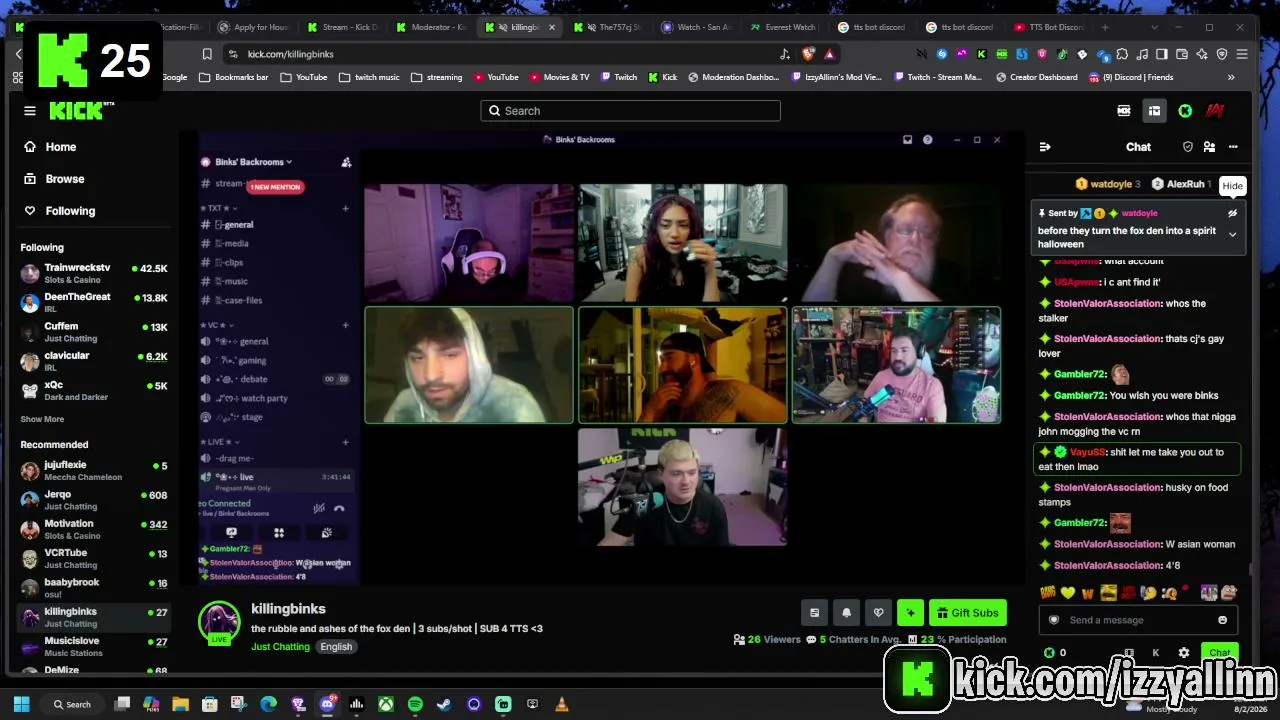This screenshot has height=720, width=1280.
Task: Open the chat three-dot options menu
Action: [x=1233, y=147]
